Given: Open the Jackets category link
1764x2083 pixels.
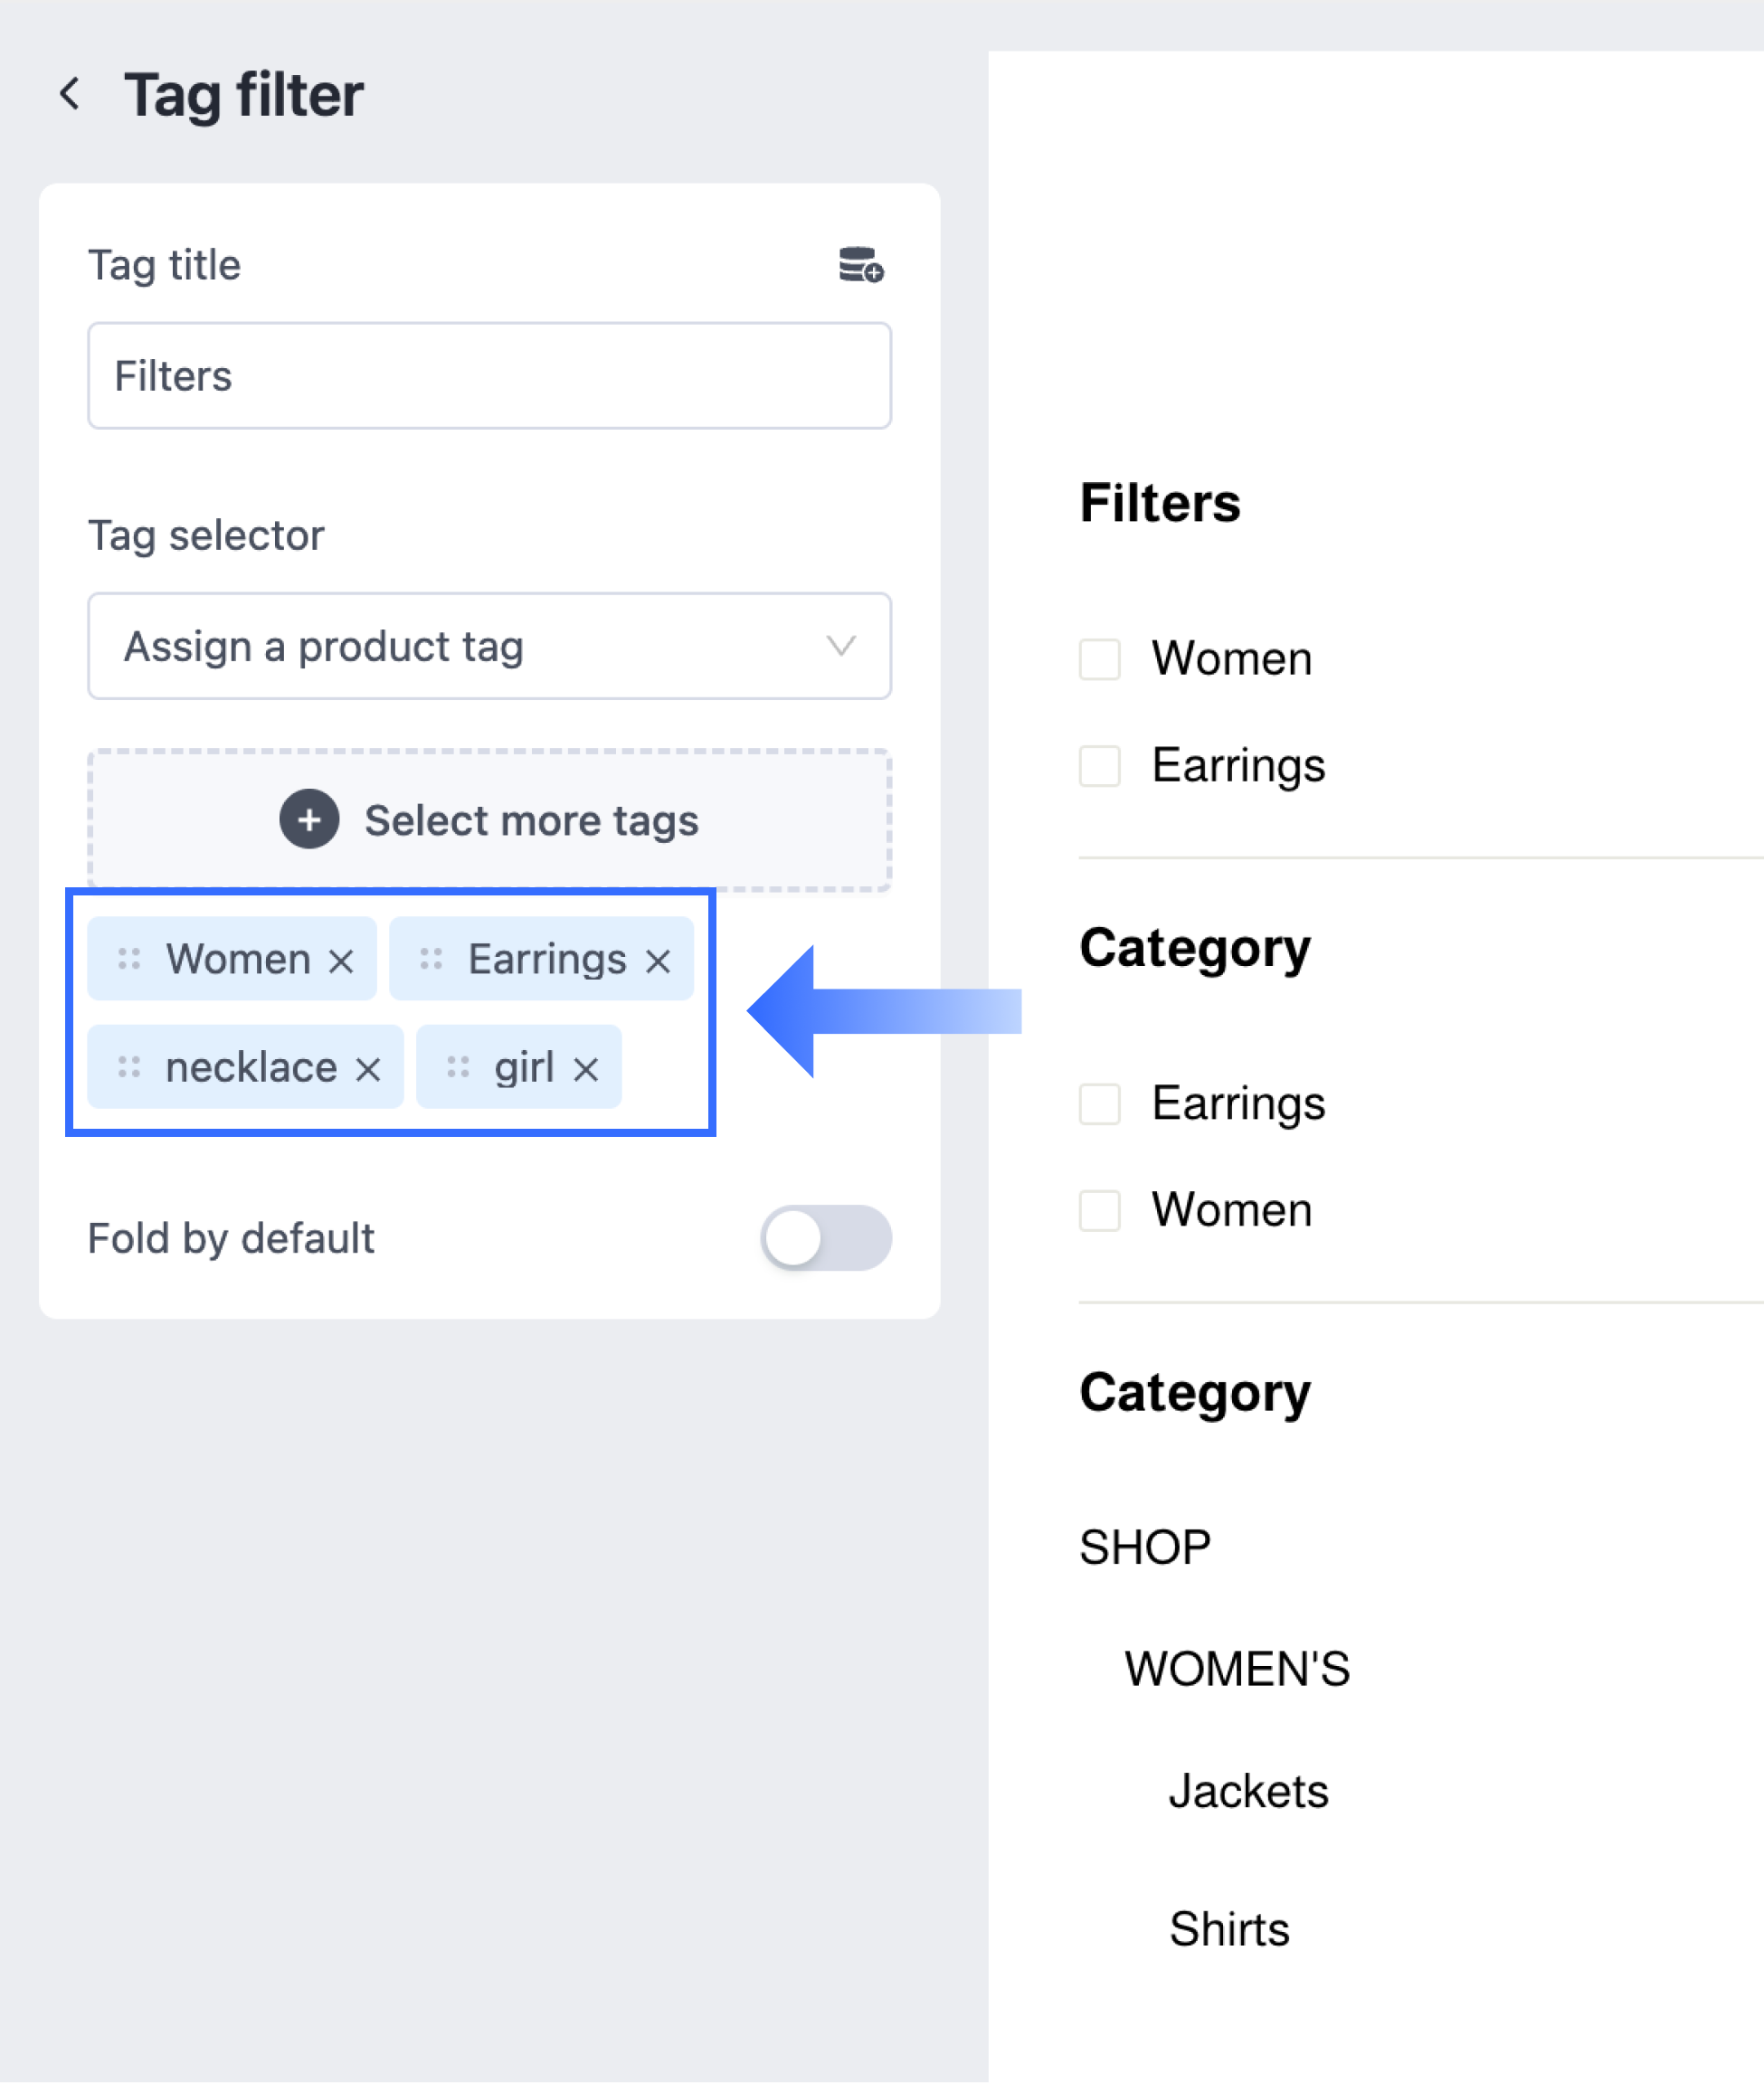Looking at the screenshot, I should pos(1248,1791).
